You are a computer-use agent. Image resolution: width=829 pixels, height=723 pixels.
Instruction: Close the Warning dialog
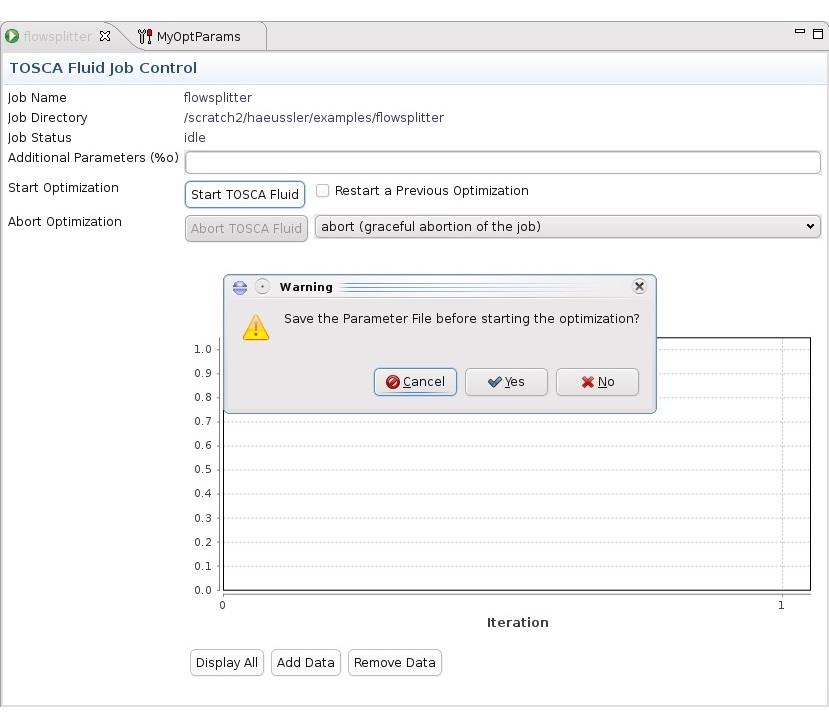point(639,286)
